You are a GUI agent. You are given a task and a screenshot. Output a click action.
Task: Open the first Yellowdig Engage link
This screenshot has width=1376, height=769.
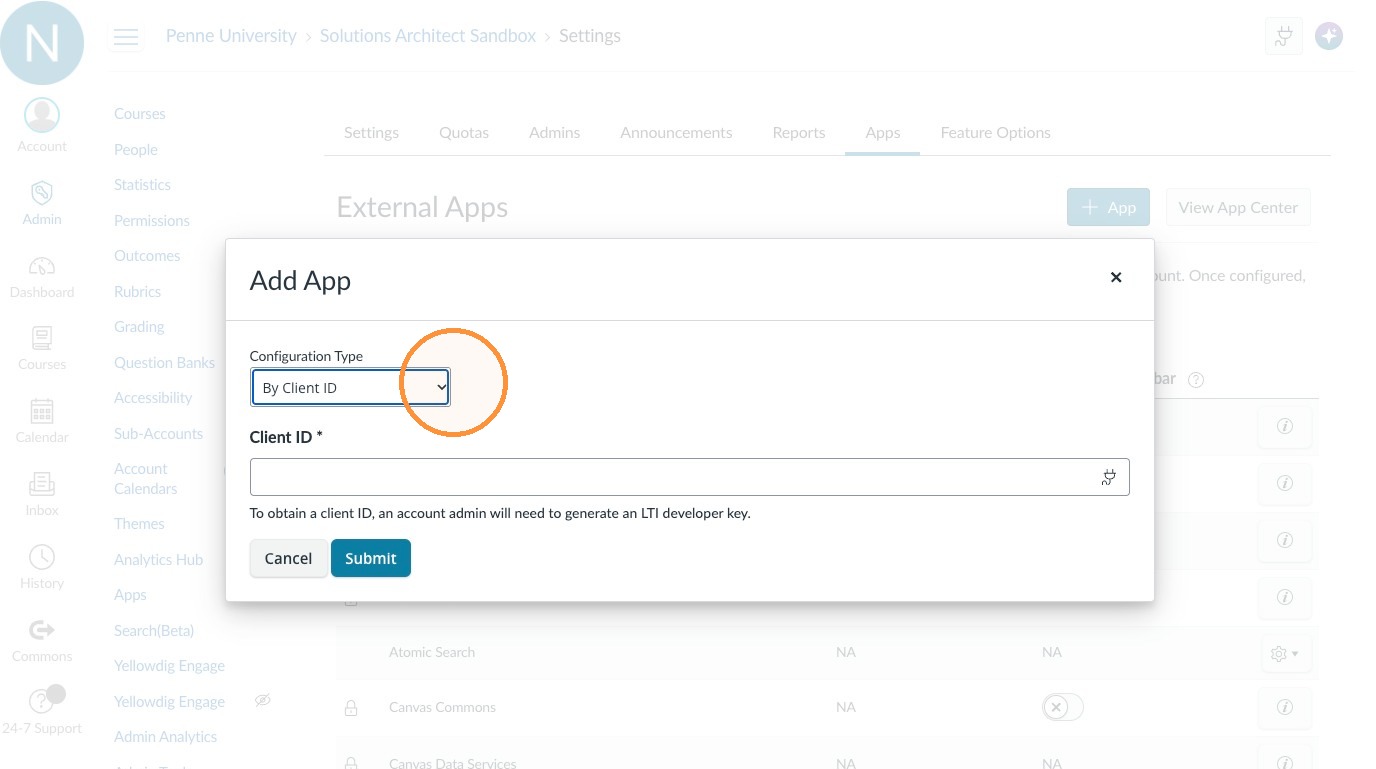pyautogui.click(x=169, y=666)
